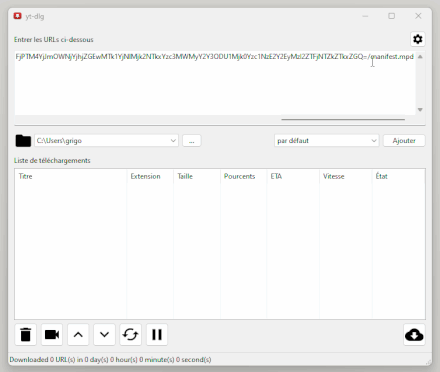Click the Ajouter button
The height and width of the screenshot is (372, 440).
tap(404, 141)
